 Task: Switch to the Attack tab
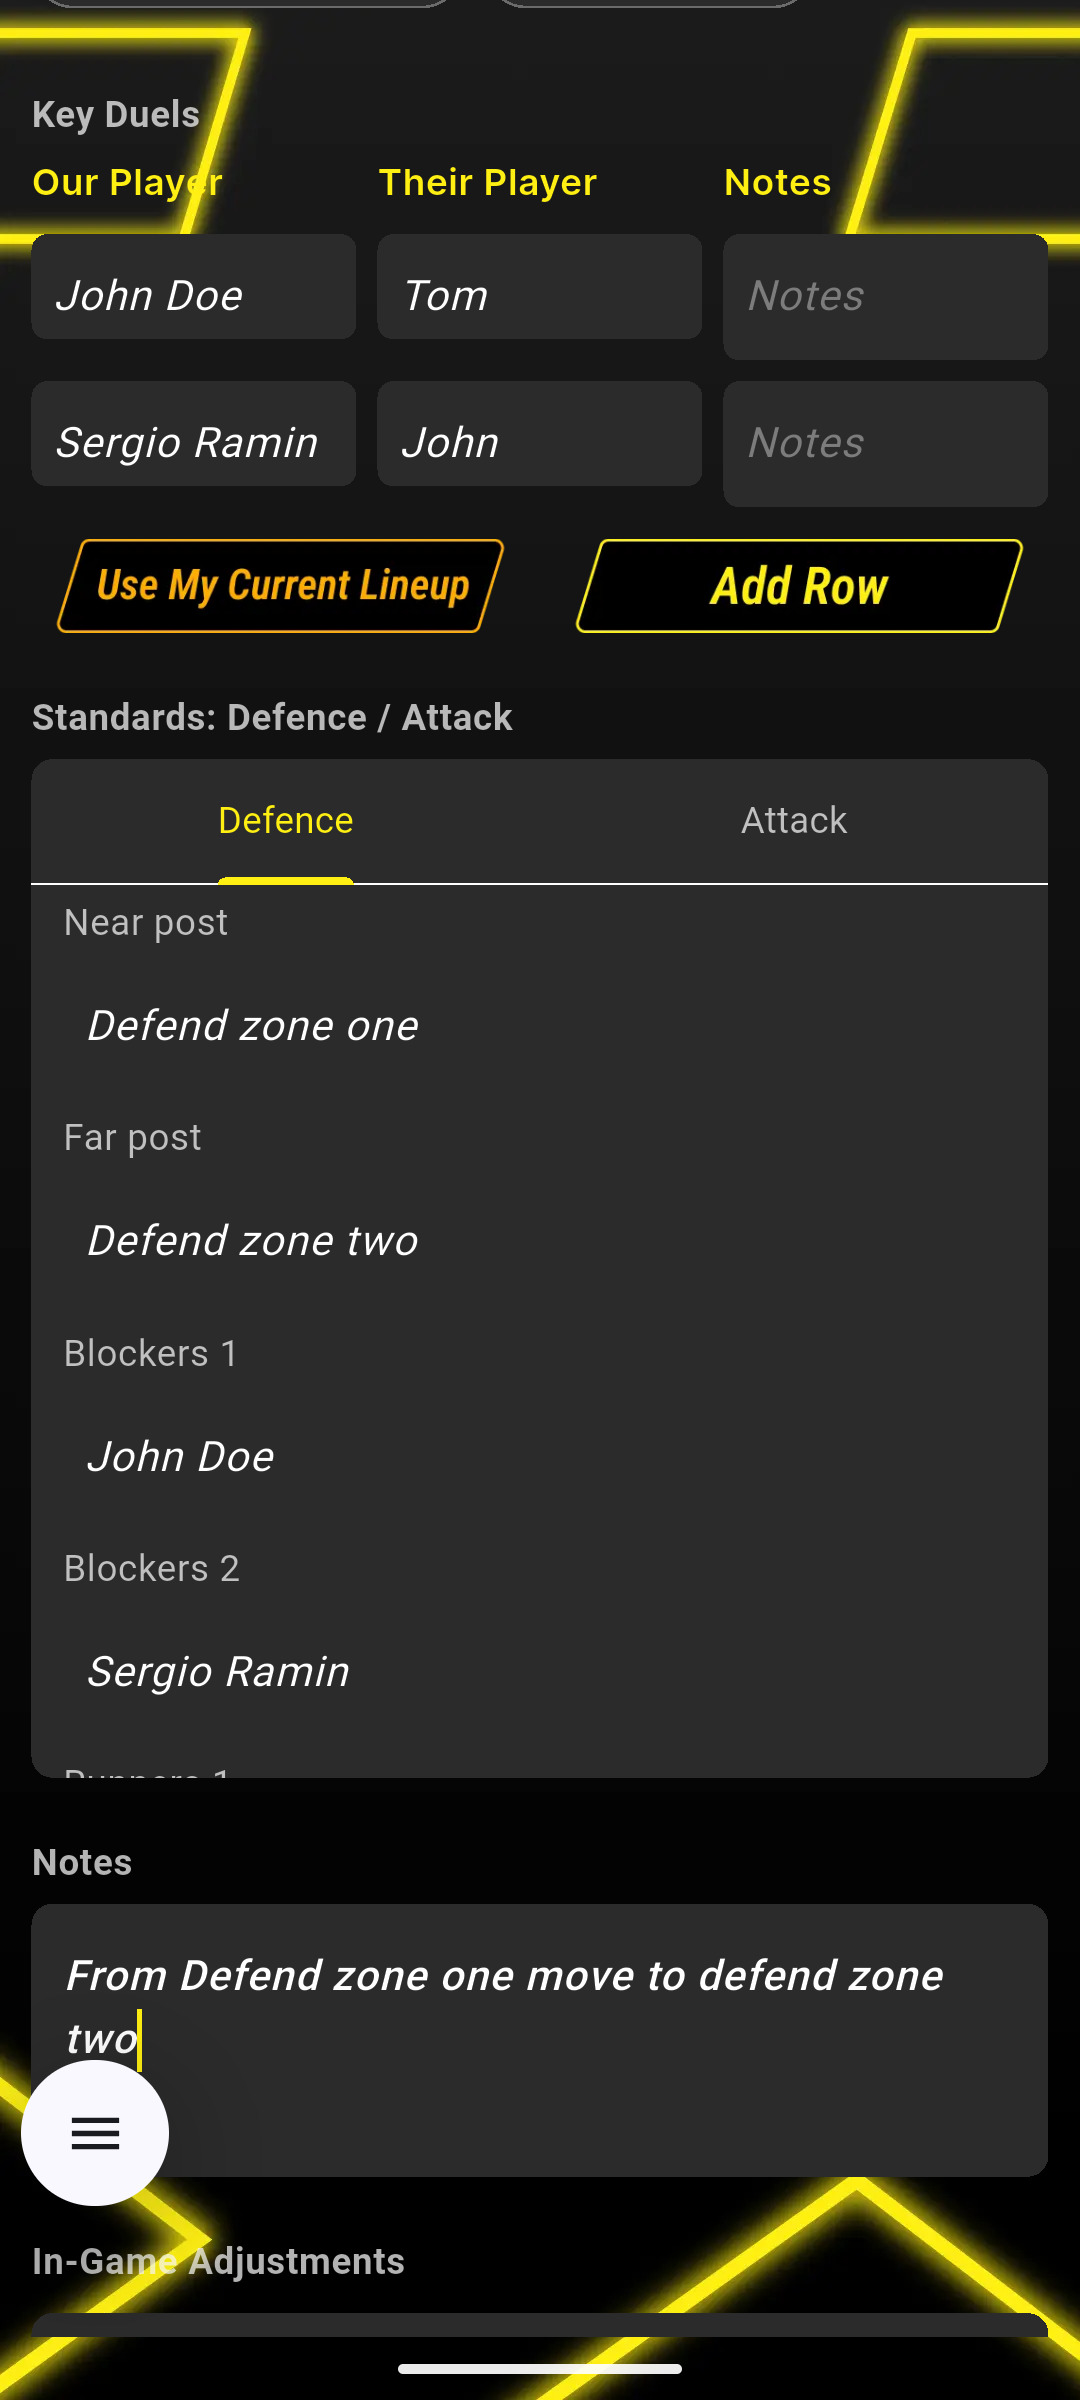pos(793,821)
